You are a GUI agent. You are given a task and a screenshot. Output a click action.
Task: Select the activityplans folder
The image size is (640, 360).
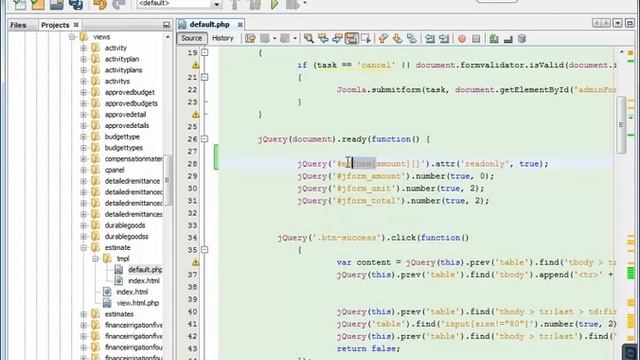(123, 70)
